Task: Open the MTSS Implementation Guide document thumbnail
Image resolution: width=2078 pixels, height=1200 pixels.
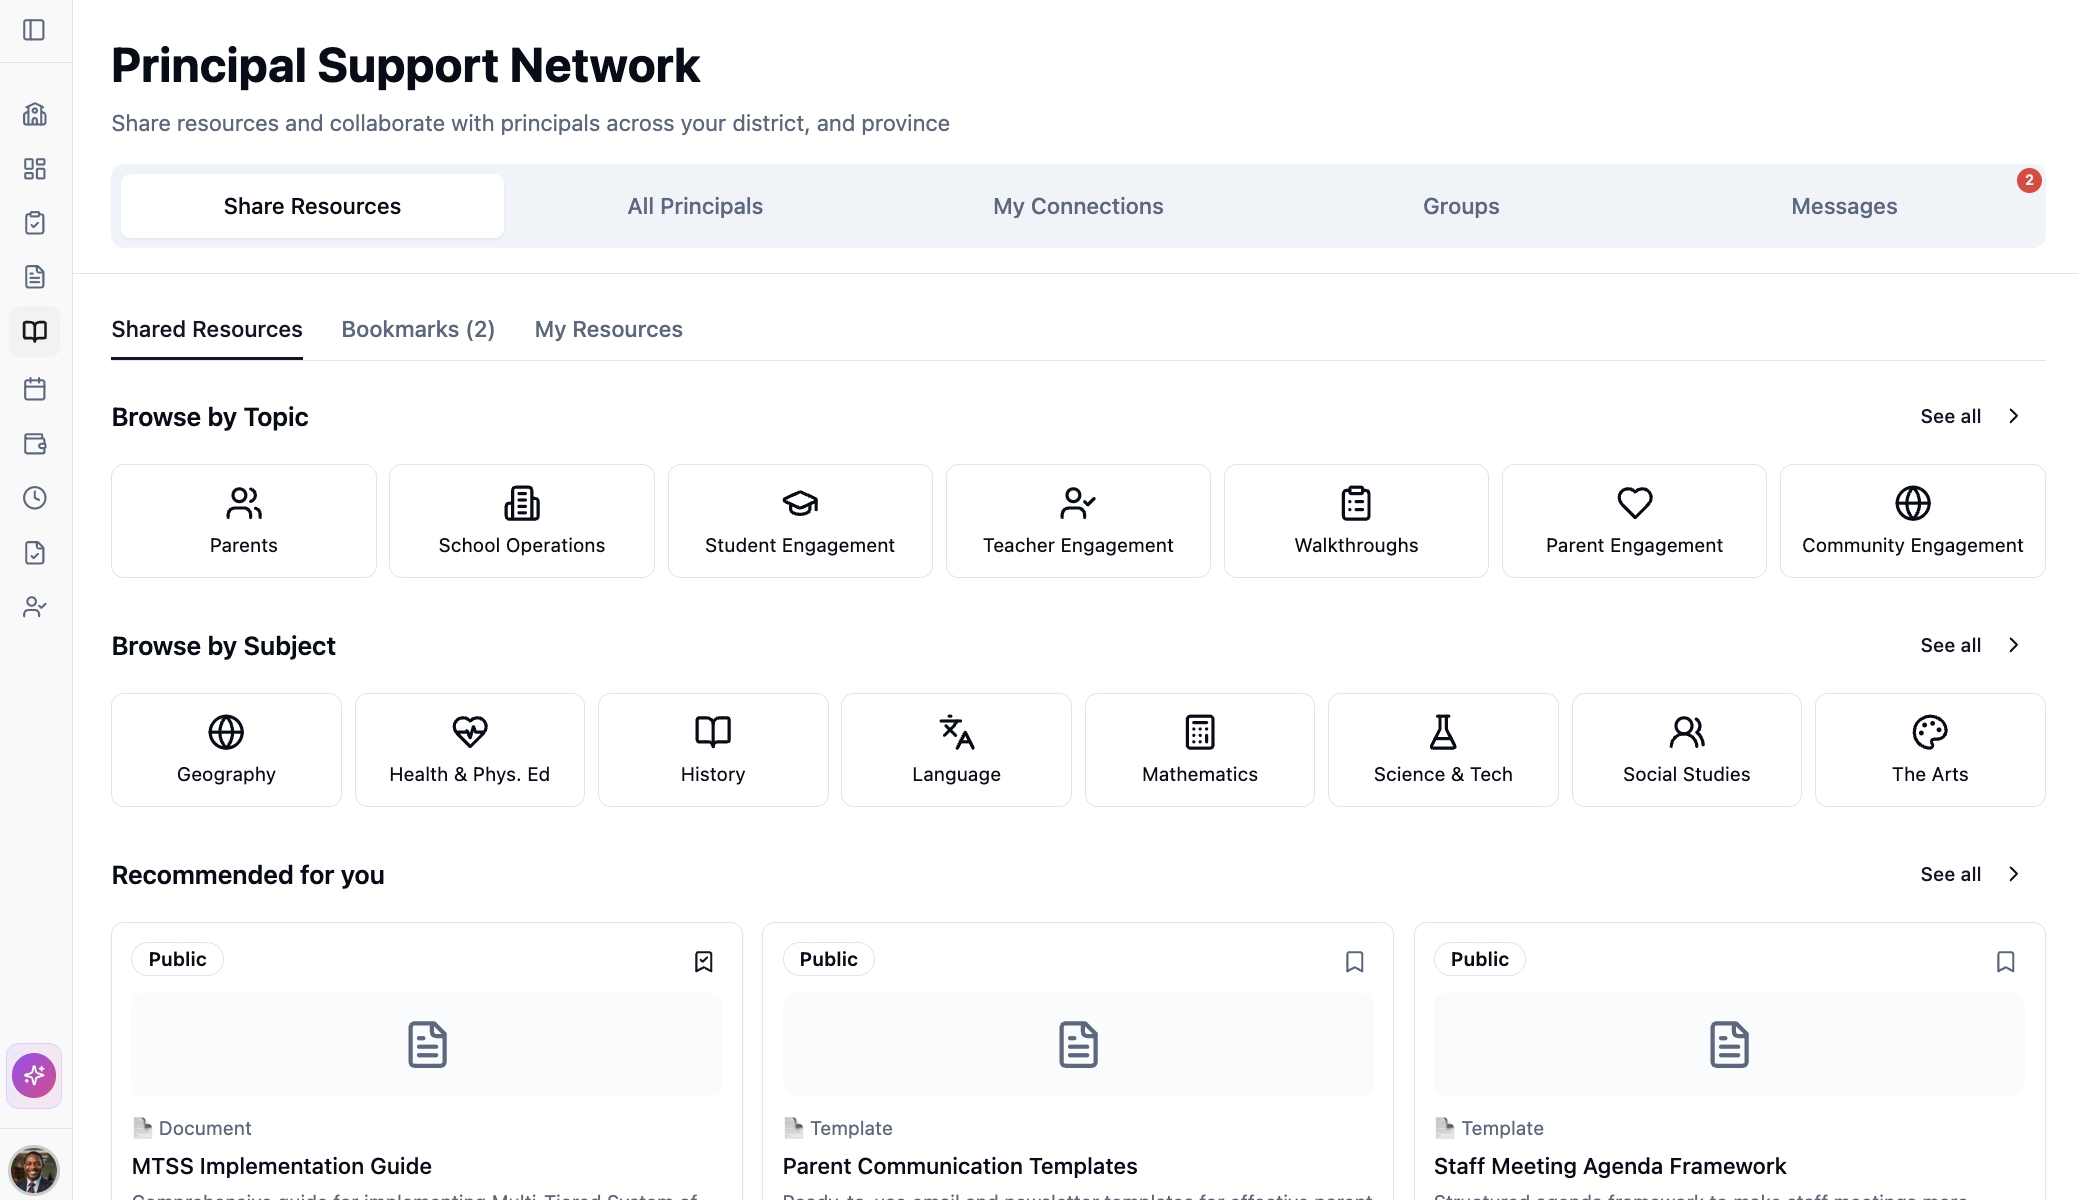Action: tap(427, 1044)
